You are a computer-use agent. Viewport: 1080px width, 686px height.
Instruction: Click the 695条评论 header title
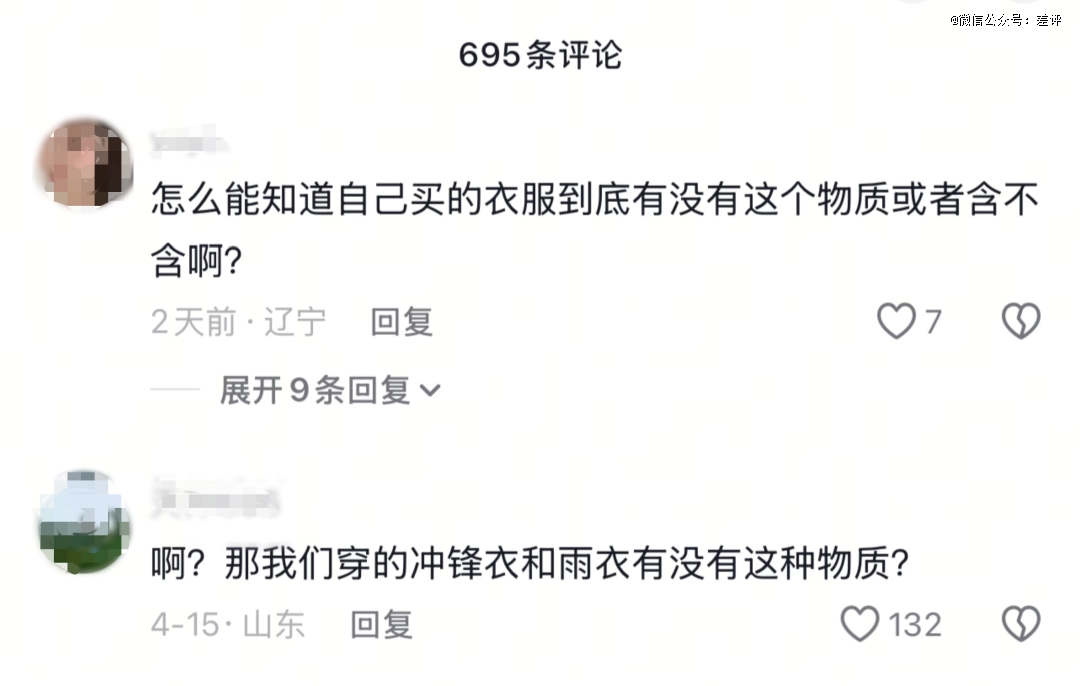540,56
